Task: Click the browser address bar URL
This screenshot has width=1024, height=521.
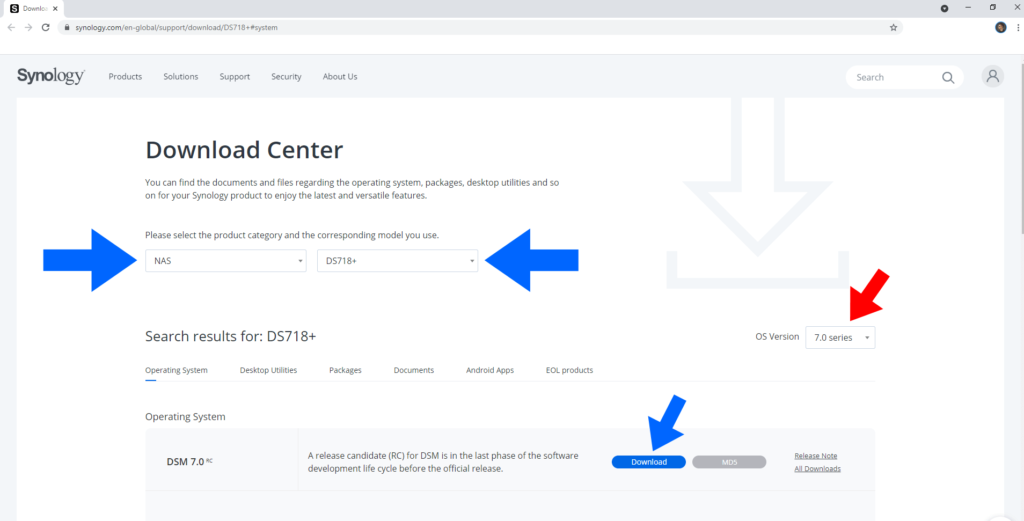Action: tap(176, 27)
